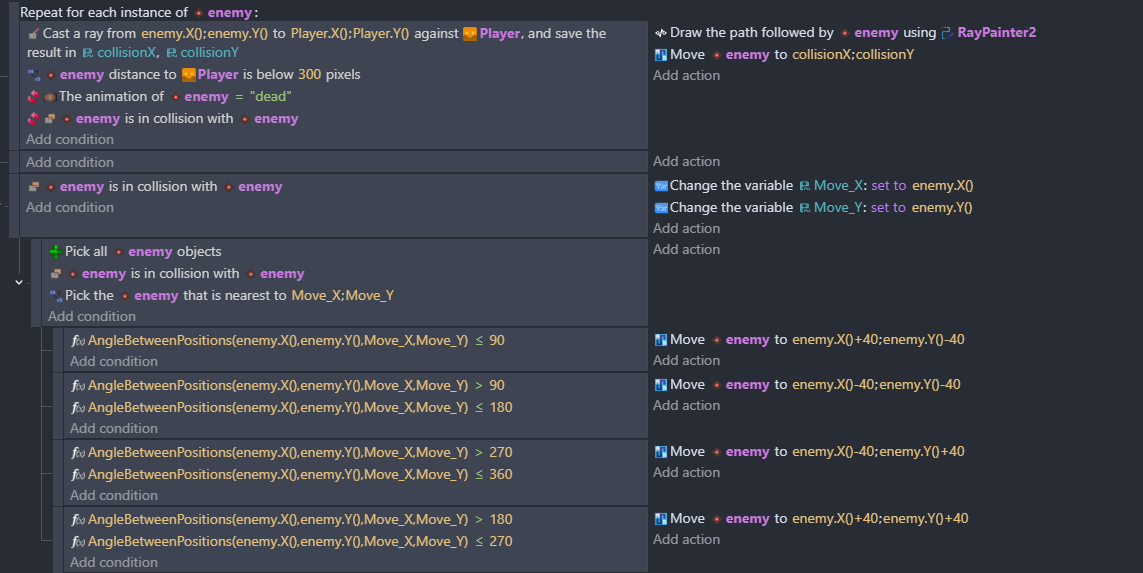The image size is (1143, 573).
Task: Click the raycast condition icon
Action: [x=34, y=34]
